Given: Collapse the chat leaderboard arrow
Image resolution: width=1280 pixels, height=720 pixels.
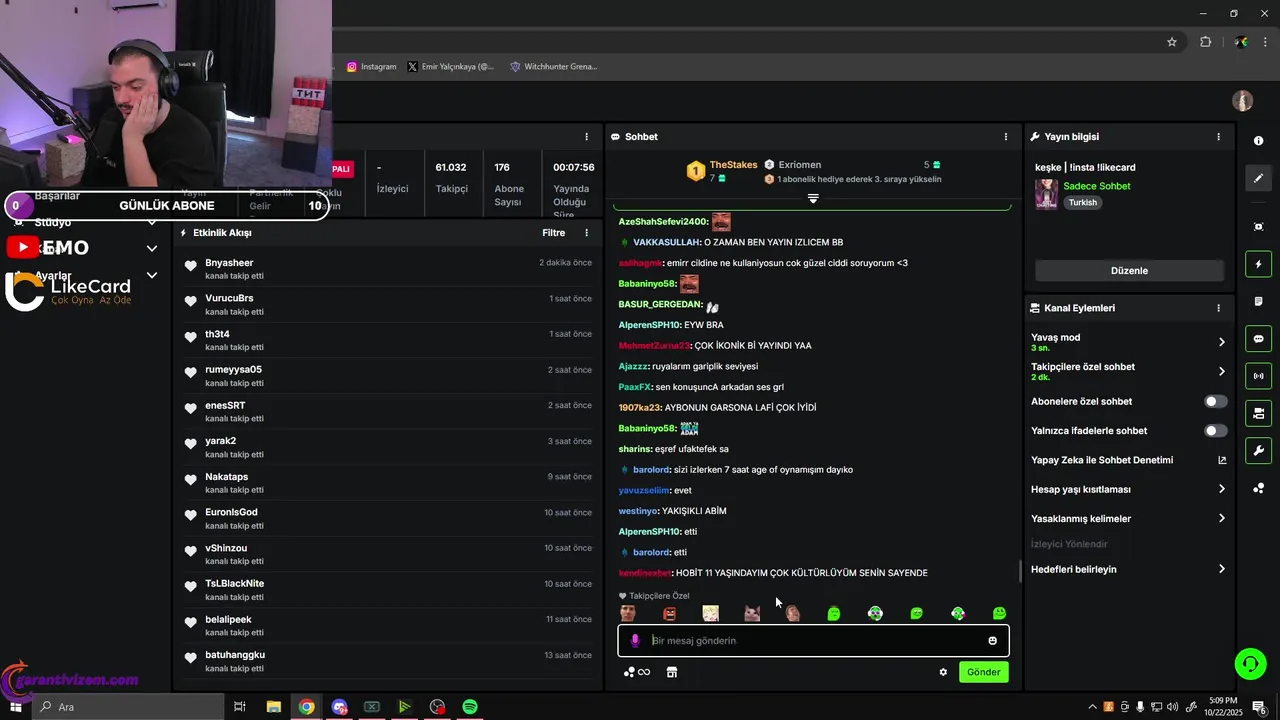Looking at the screenshot, I should click(x=813, y=199).
